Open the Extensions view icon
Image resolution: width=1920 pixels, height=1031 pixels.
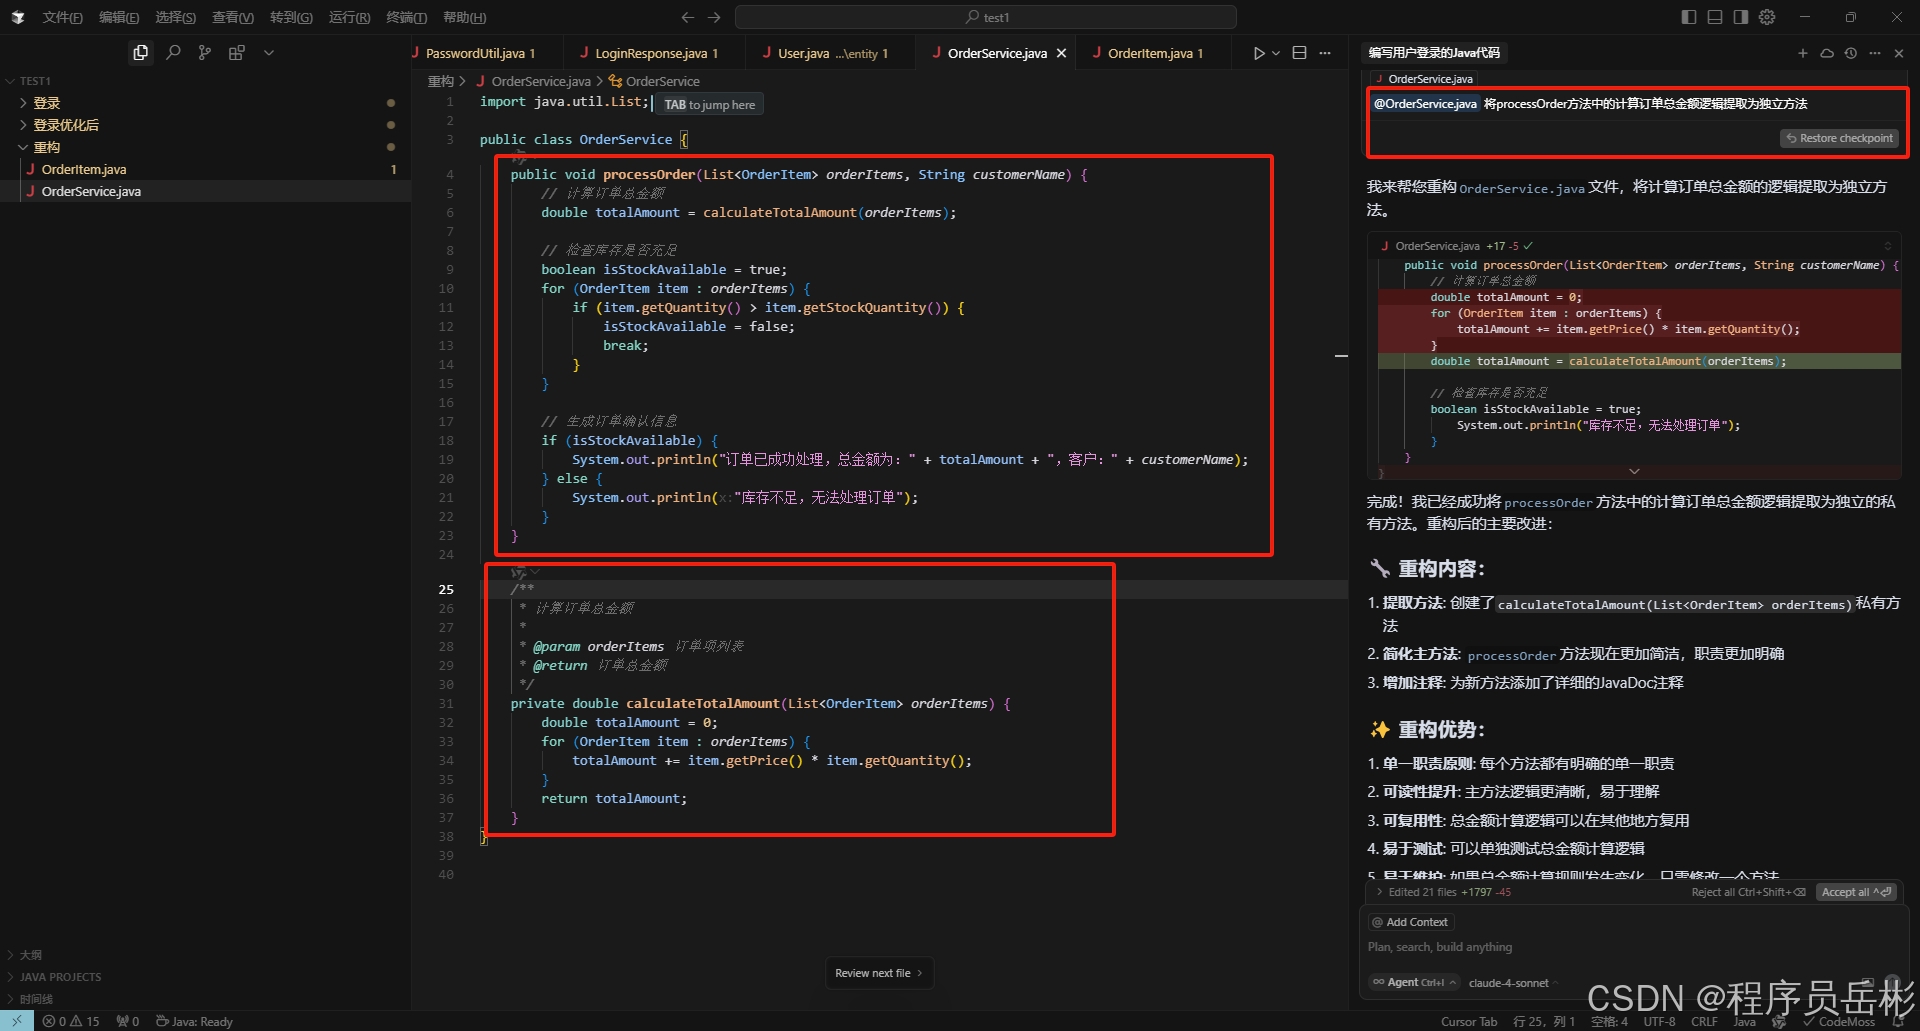point(237,52)
